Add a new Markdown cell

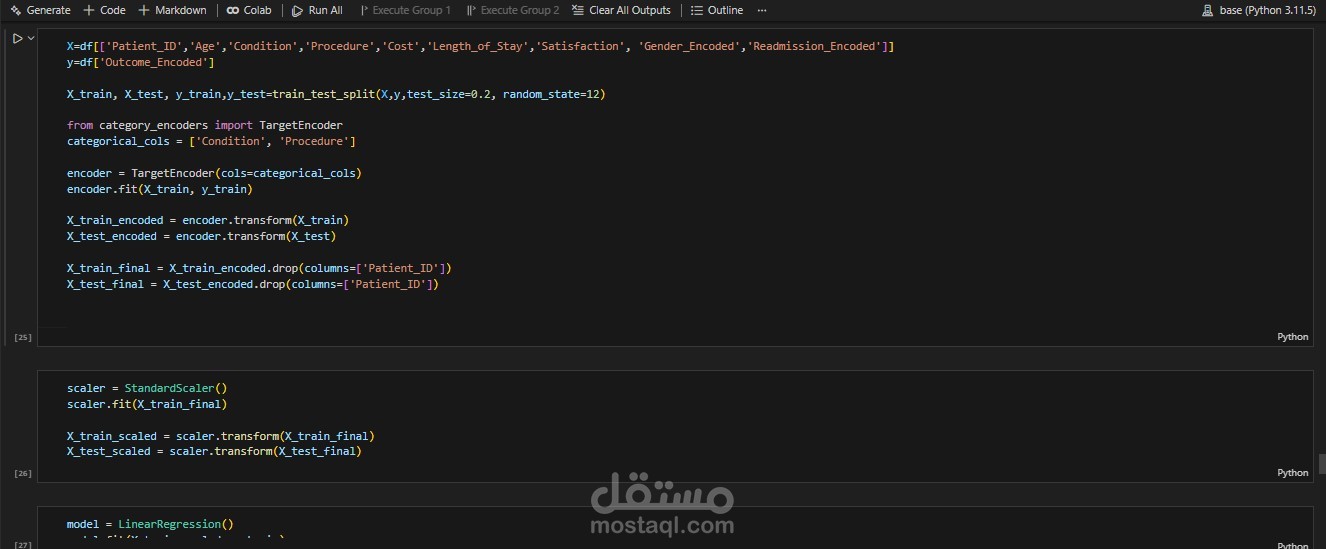[x=172, y=10]
